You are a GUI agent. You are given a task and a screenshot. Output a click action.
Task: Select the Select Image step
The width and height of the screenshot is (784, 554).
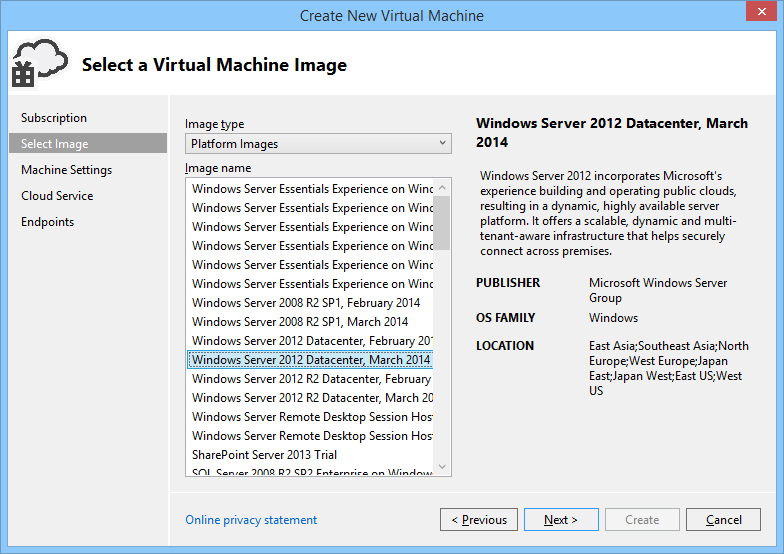pyautogui.click(x=54, y=144)
